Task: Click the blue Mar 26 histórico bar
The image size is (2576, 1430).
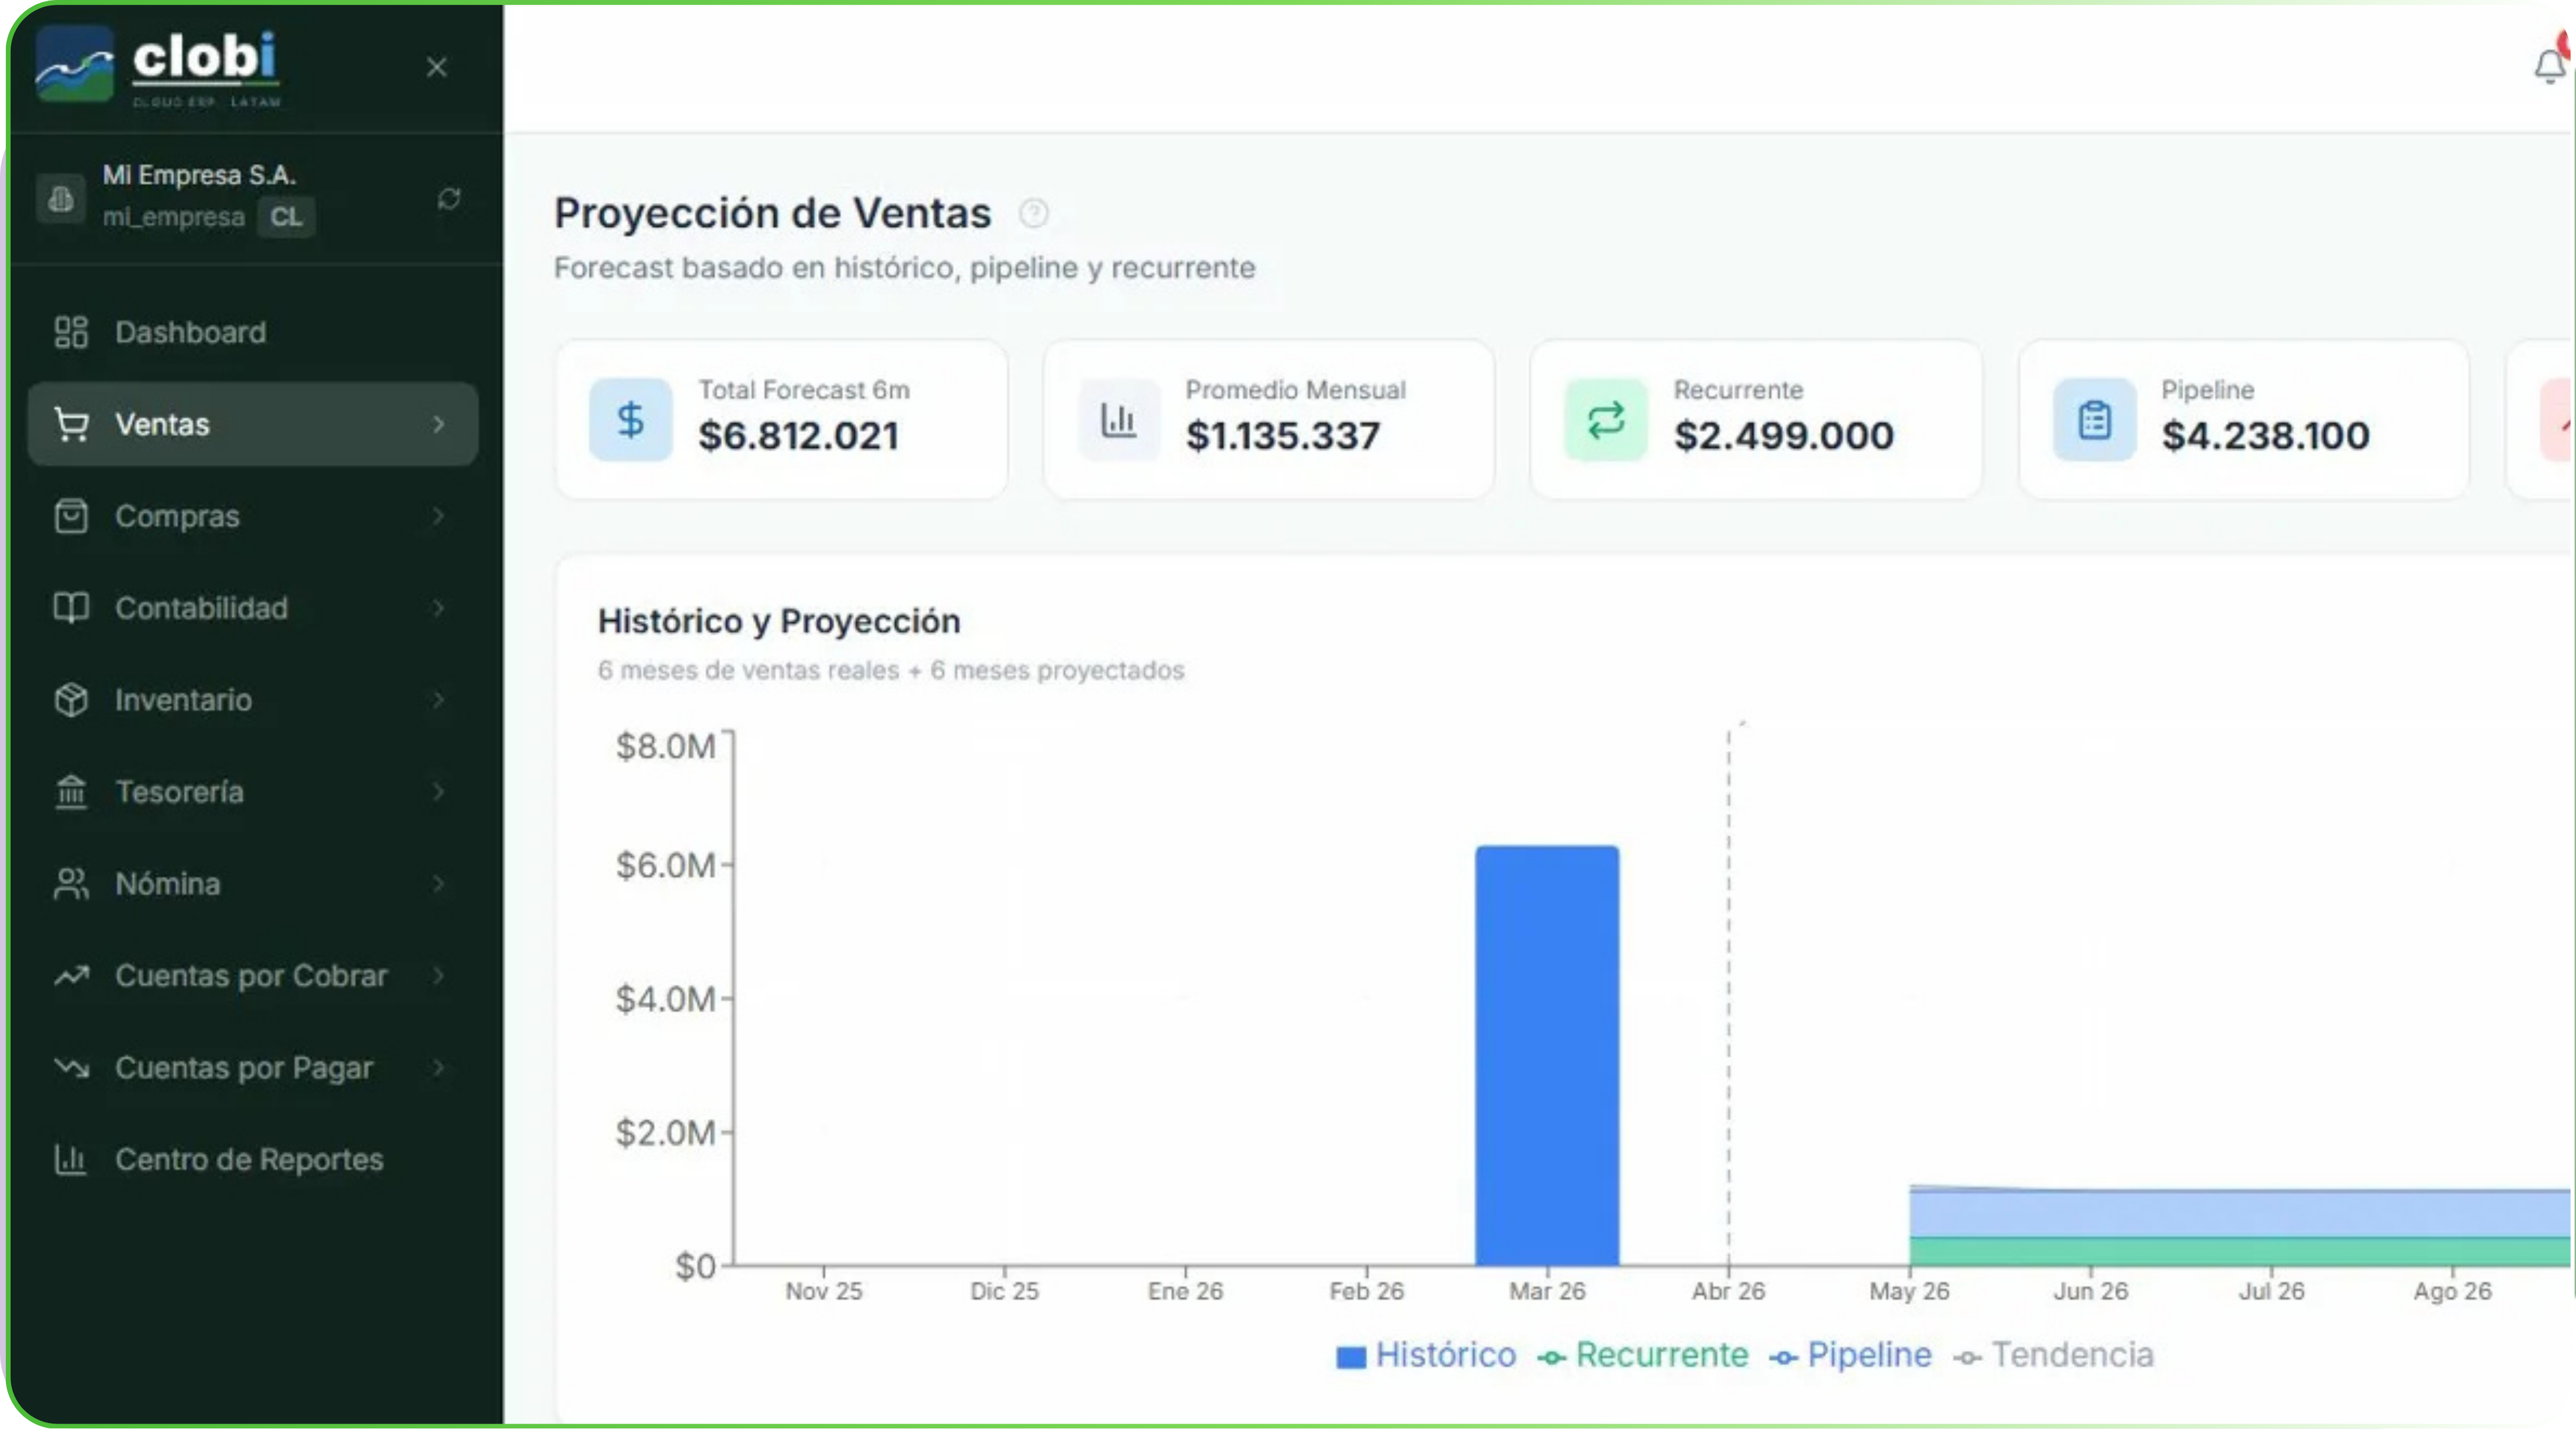Action: pyautogui.click(x=1546, y=1055)
